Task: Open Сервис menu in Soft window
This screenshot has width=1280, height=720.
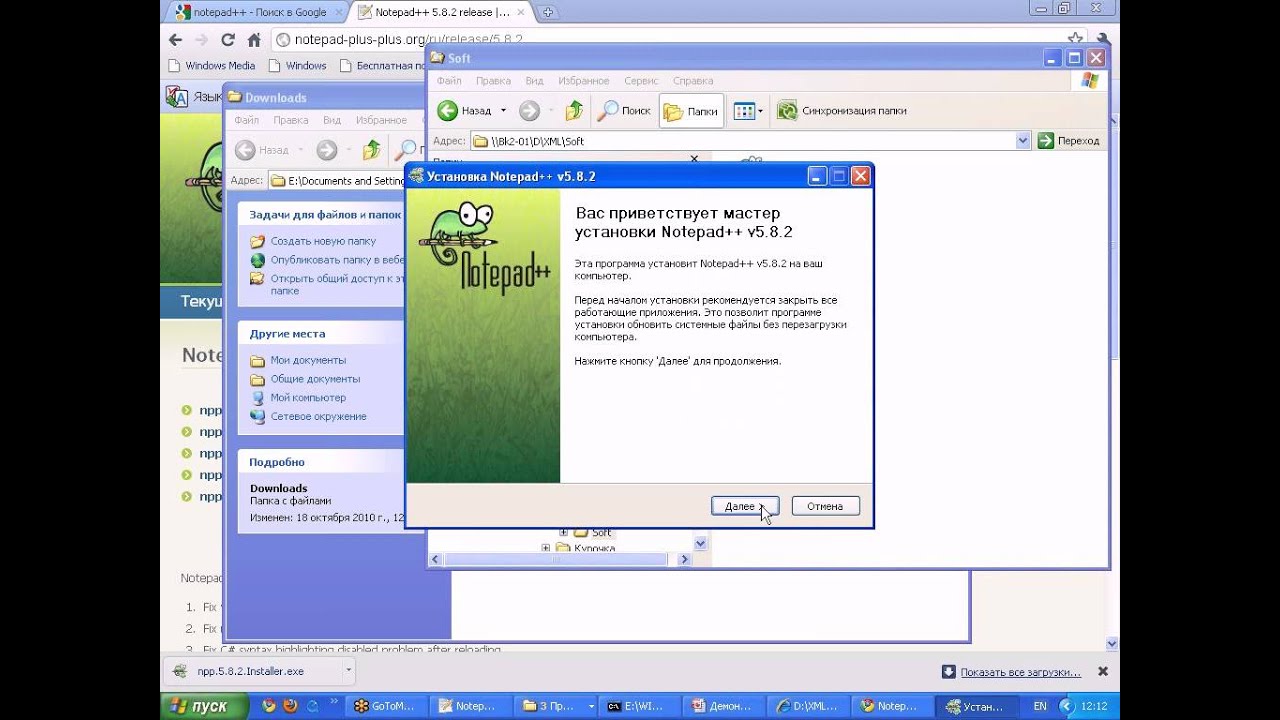Action: 641,81
